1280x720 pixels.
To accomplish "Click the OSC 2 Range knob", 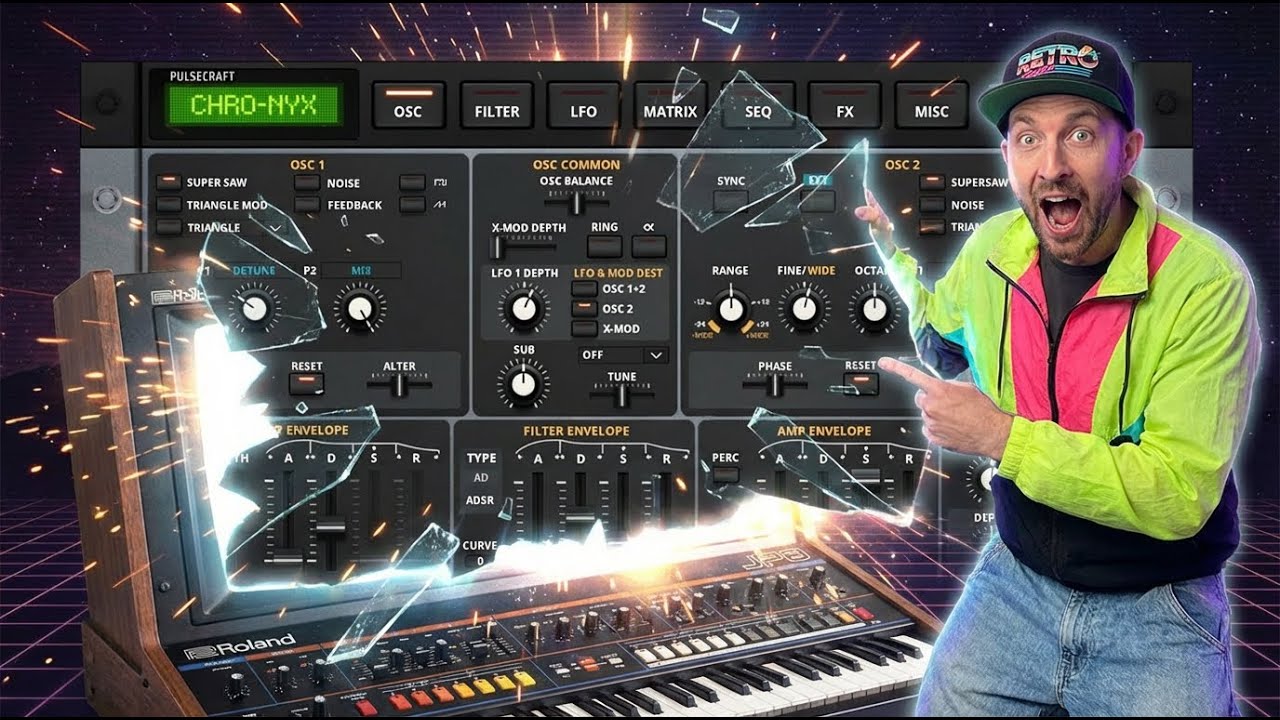I will pos(731,309).
